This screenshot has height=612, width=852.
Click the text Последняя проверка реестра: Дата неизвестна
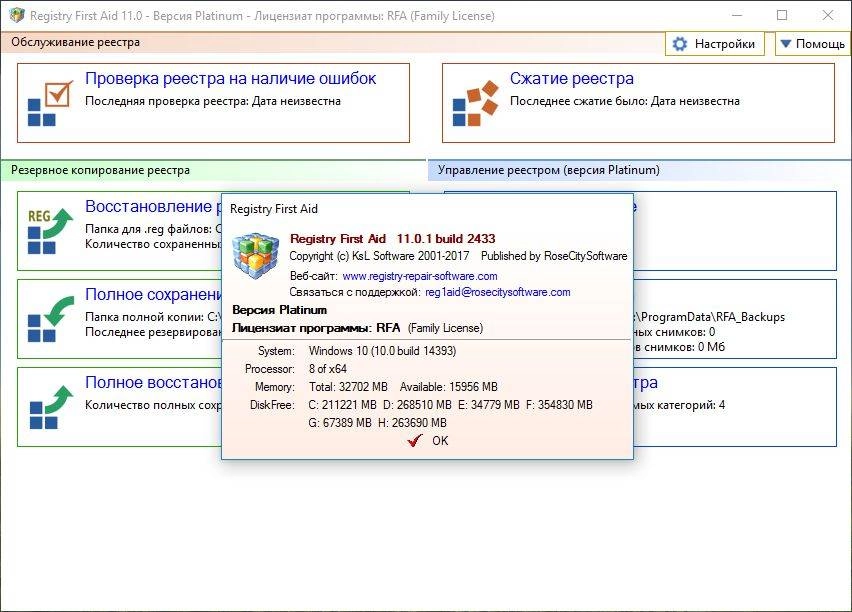213,101
